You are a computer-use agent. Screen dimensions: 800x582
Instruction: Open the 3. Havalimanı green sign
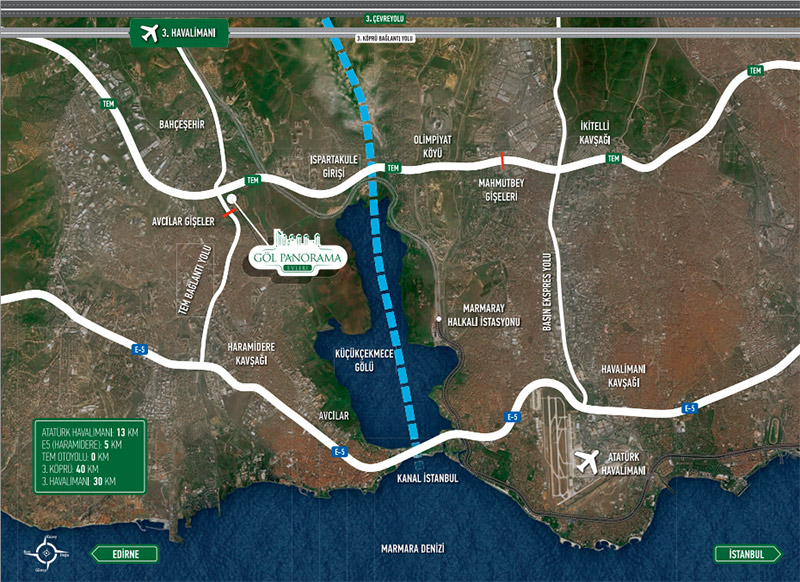point(180,34)
